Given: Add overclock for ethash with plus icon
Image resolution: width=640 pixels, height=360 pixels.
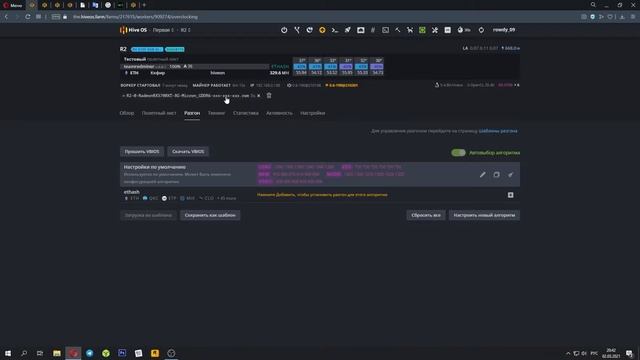Looking at the screenshot, I should tap(511, 195).
